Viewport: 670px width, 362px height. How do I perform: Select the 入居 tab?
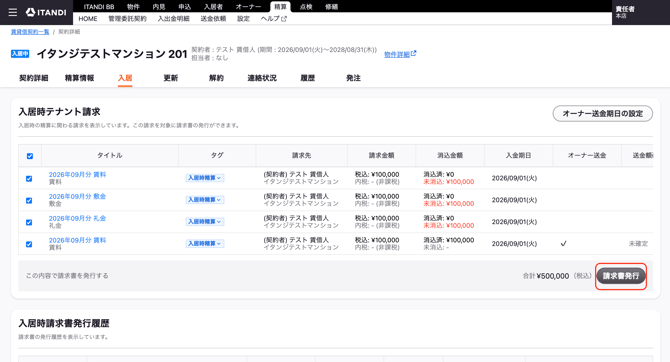pos(125,78)
